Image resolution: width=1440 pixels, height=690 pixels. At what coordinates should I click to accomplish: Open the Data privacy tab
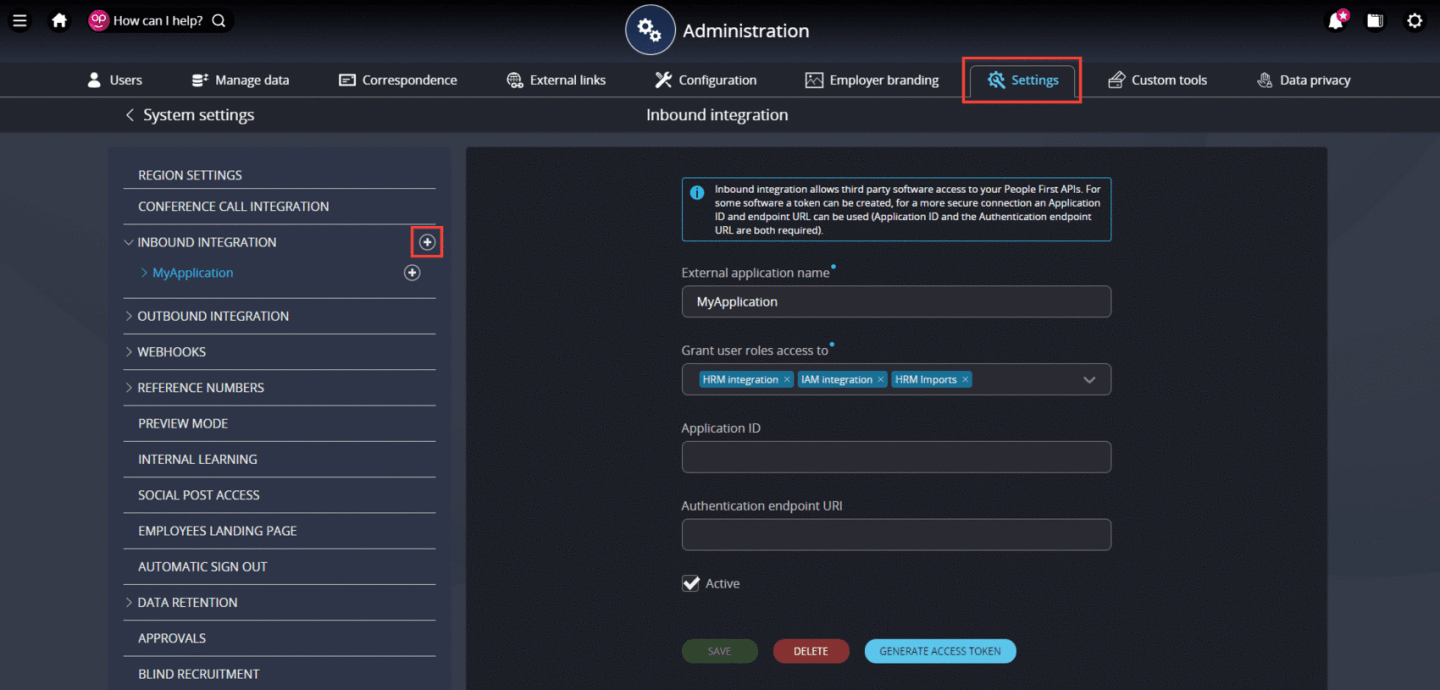pyautogui.click(x=1303, y=79)
